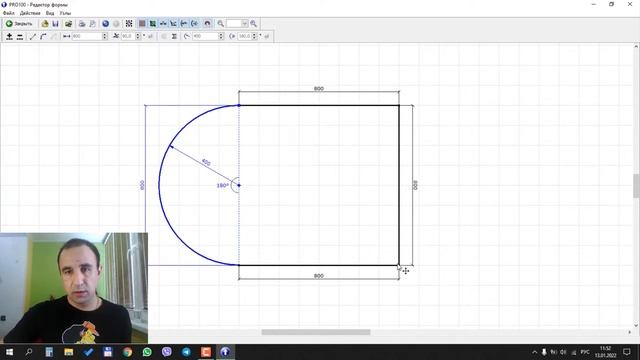
Task: Click the arc radius spinner arrows
Action: pyautogui.click(x=221, y=36)
